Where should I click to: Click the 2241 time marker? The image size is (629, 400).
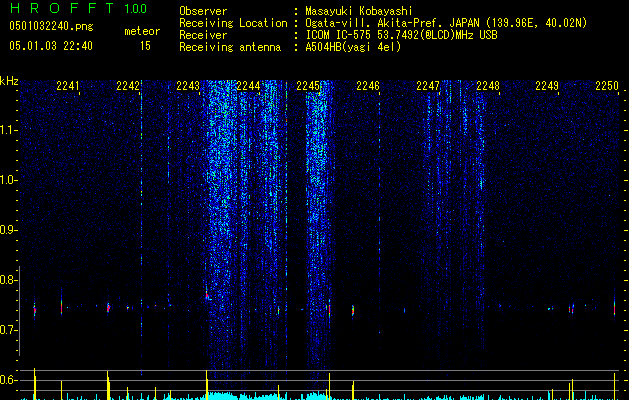point(68,86)
